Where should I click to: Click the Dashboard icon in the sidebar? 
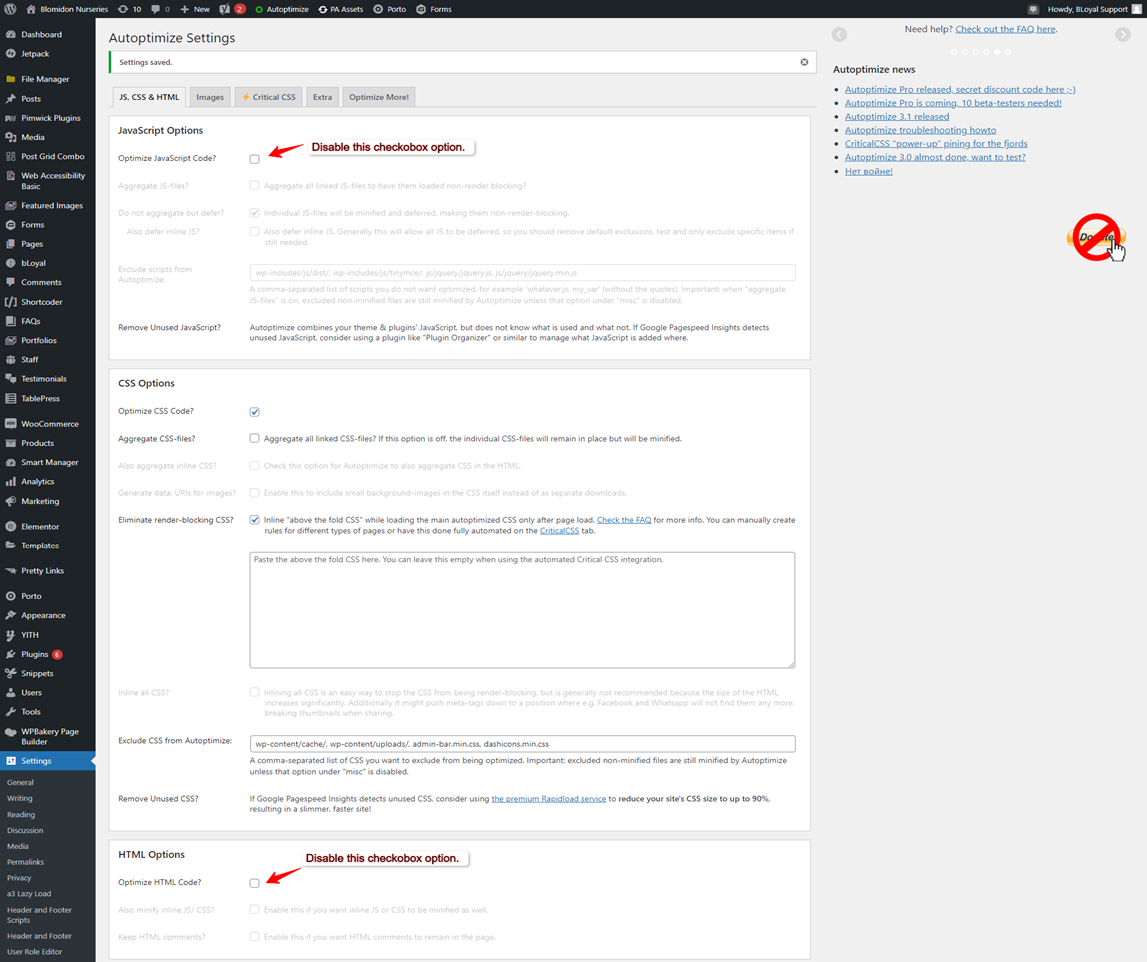[10, 34]
